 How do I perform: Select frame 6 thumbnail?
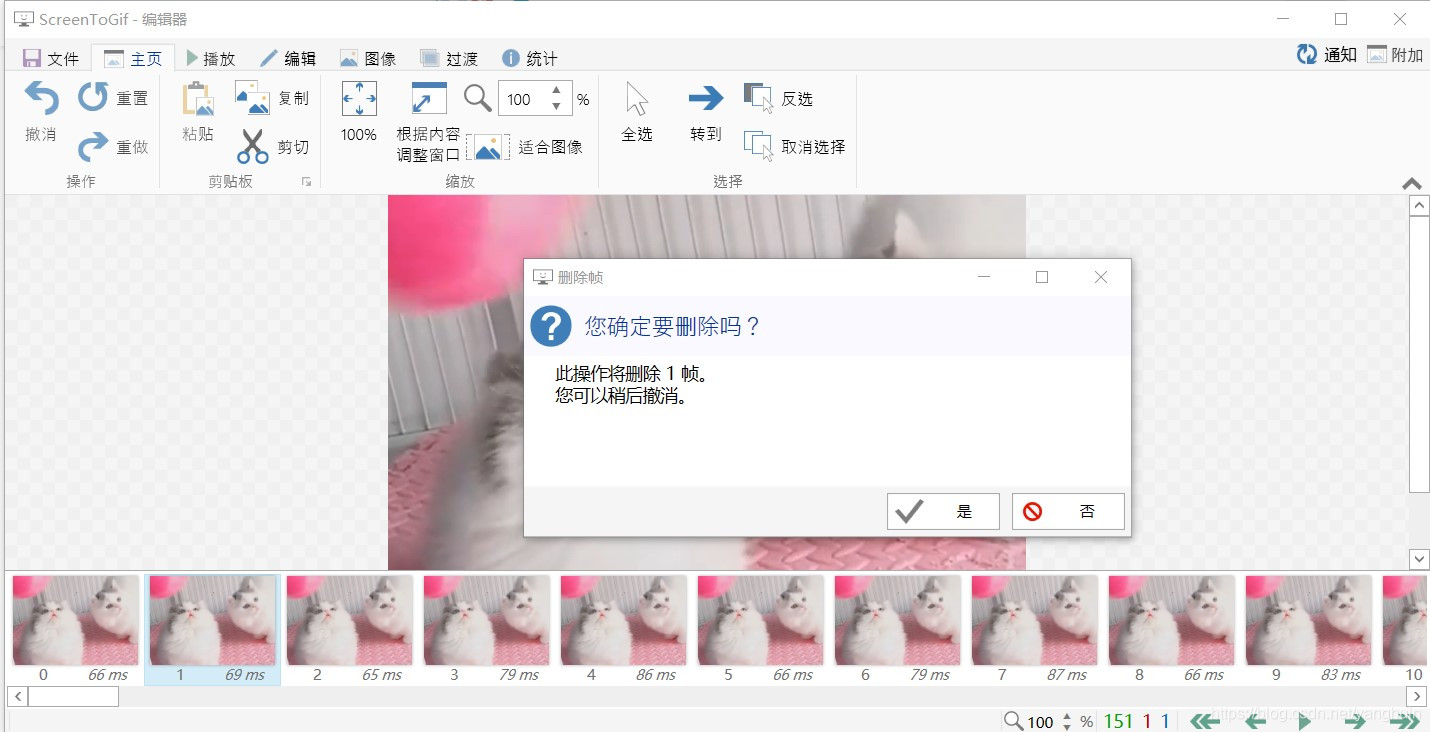point(898,629)
